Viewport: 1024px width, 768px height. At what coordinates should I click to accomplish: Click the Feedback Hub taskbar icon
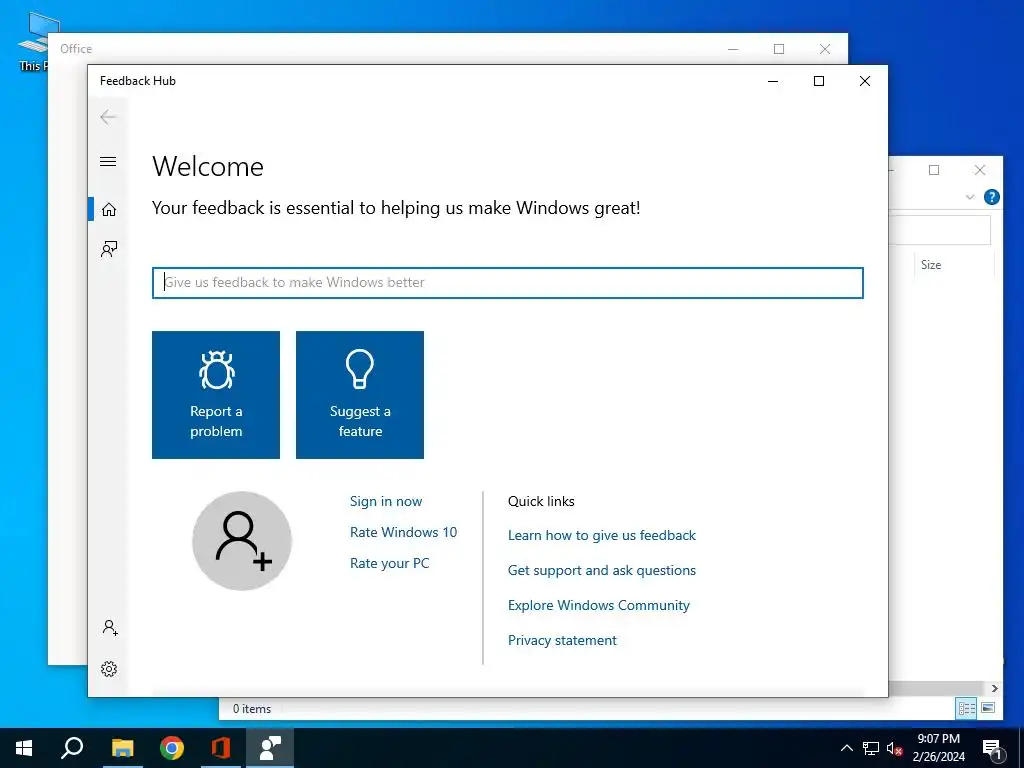point(270,748)
